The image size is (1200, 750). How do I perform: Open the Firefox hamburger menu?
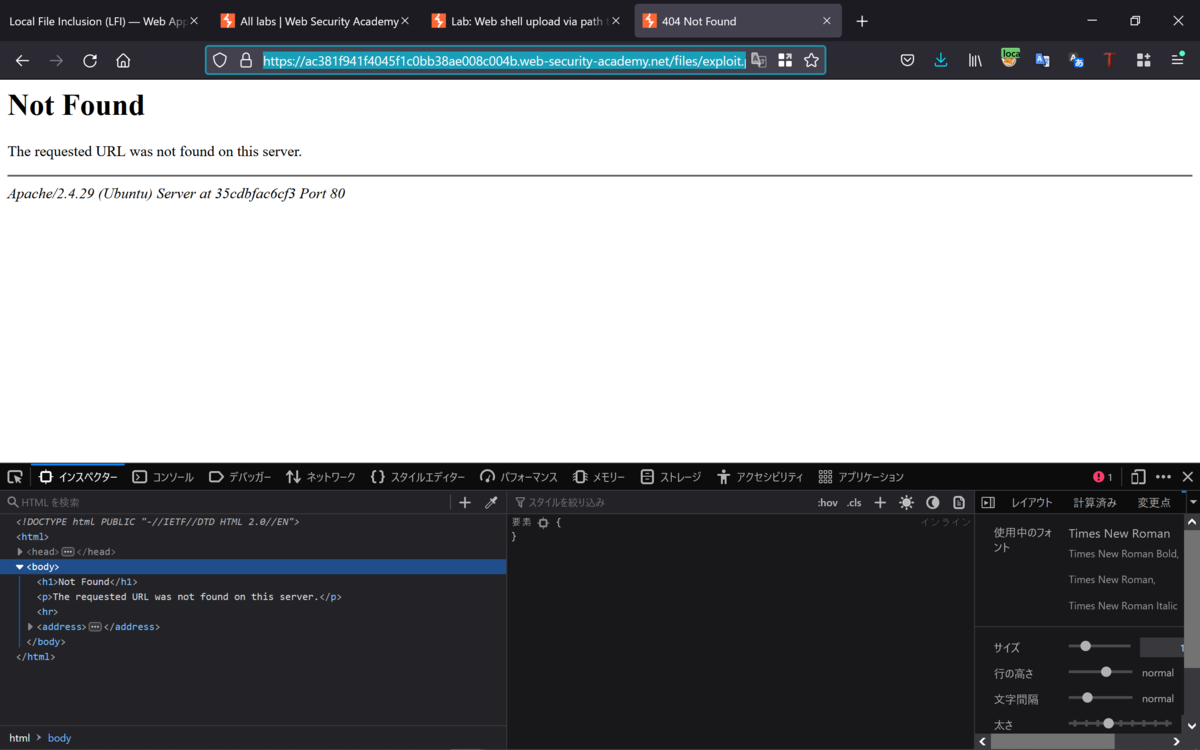[1177, 60]
